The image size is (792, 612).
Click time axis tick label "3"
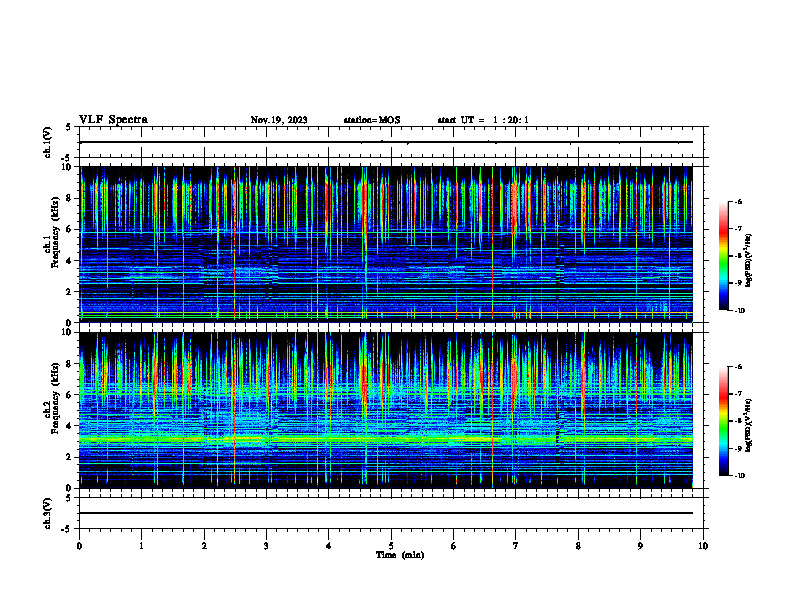tap(266, 546)
